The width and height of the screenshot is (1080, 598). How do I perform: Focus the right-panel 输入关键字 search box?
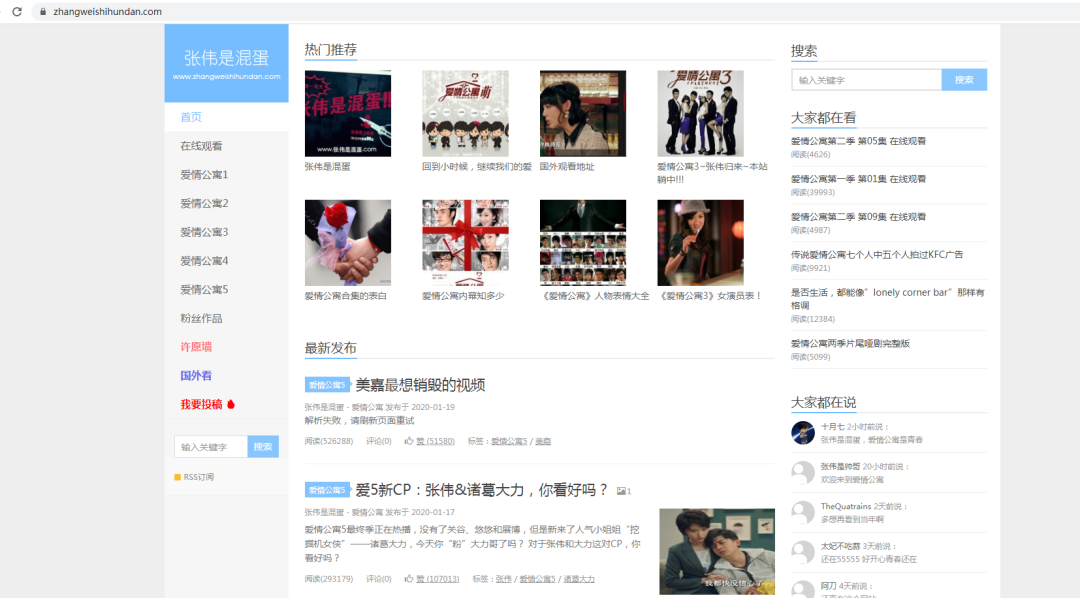click(x=866, y=80)
